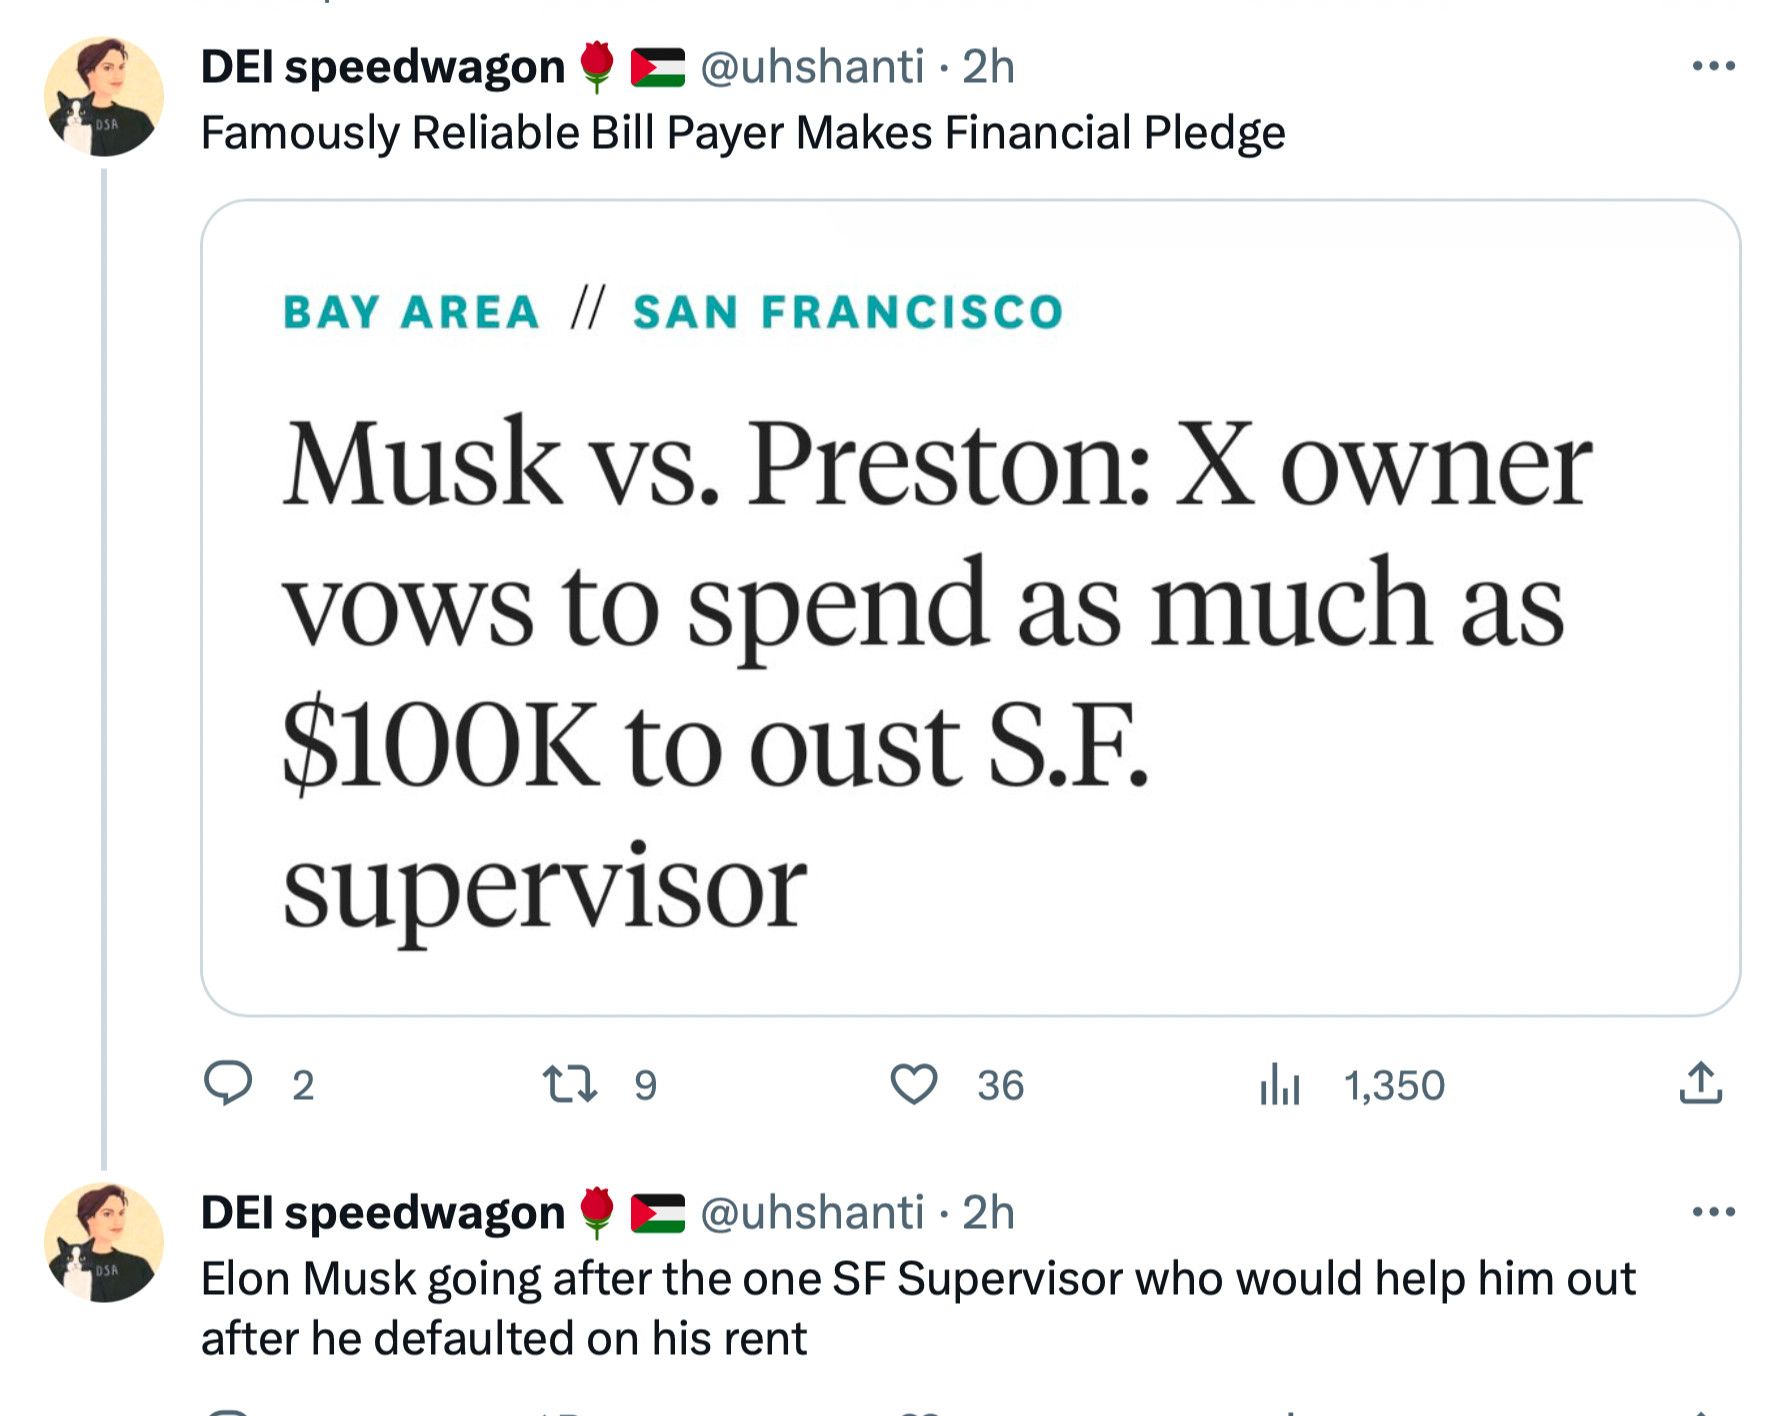This screenshot has width=1776, height=1416.
Task: Open view analytics showing 1,350 views
Action: tap(1280, 1084)
